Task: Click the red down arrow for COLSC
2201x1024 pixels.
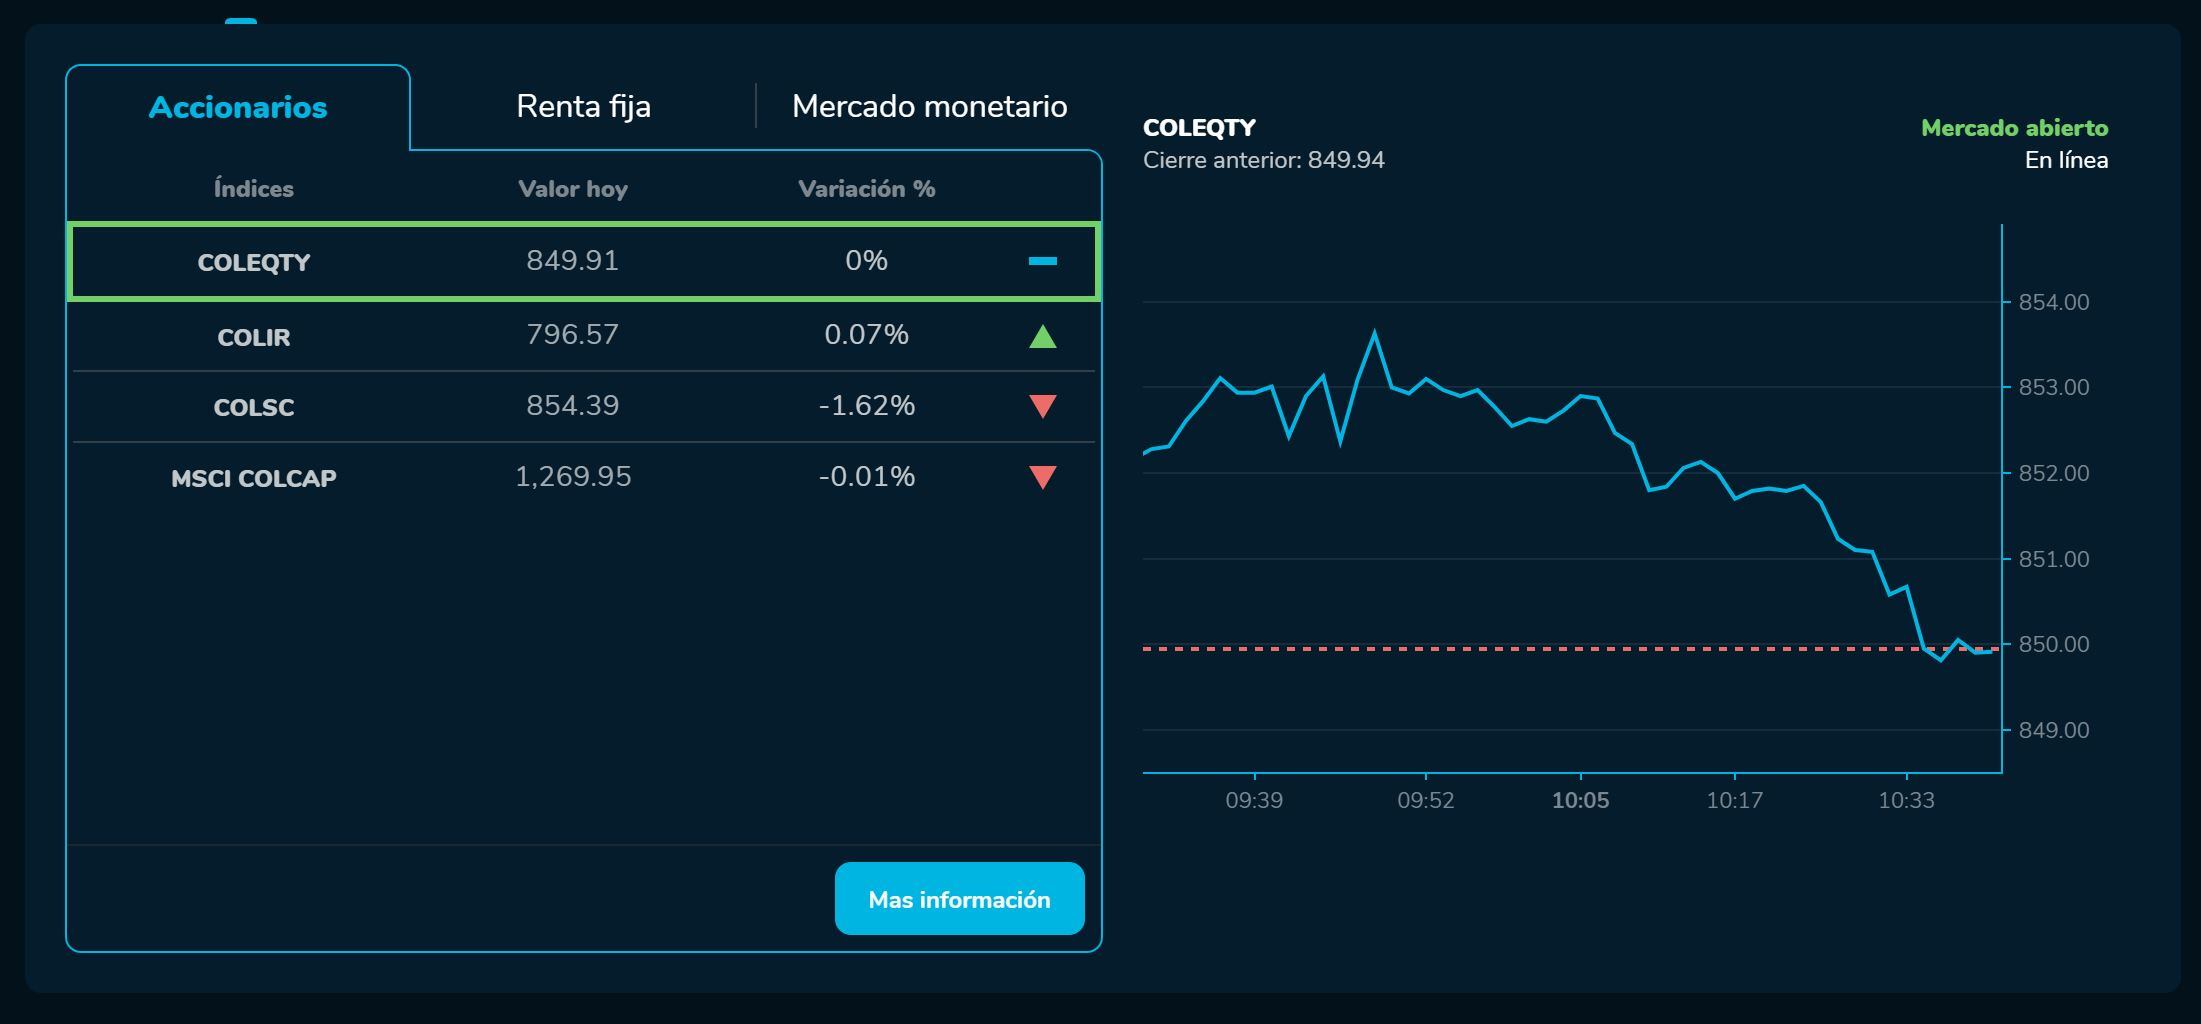Action: [x=1042, y=406]
